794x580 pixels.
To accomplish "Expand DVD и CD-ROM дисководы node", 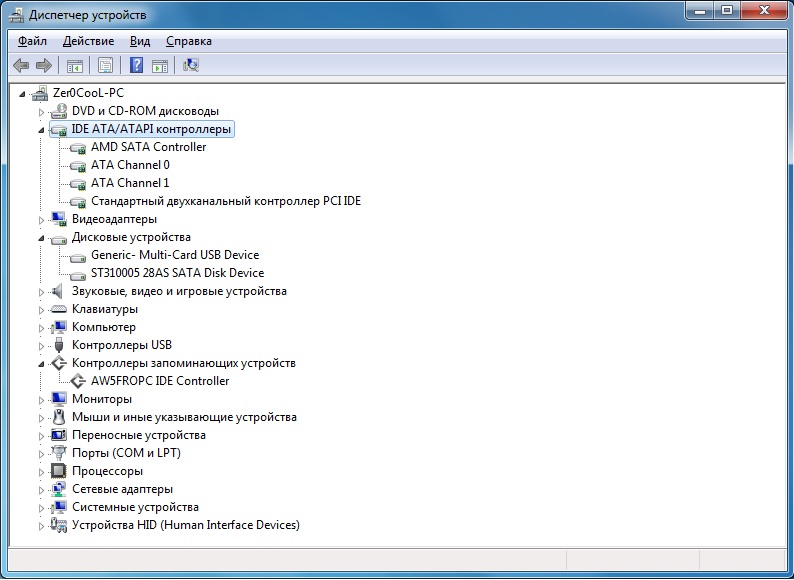I will pos(42,112).
